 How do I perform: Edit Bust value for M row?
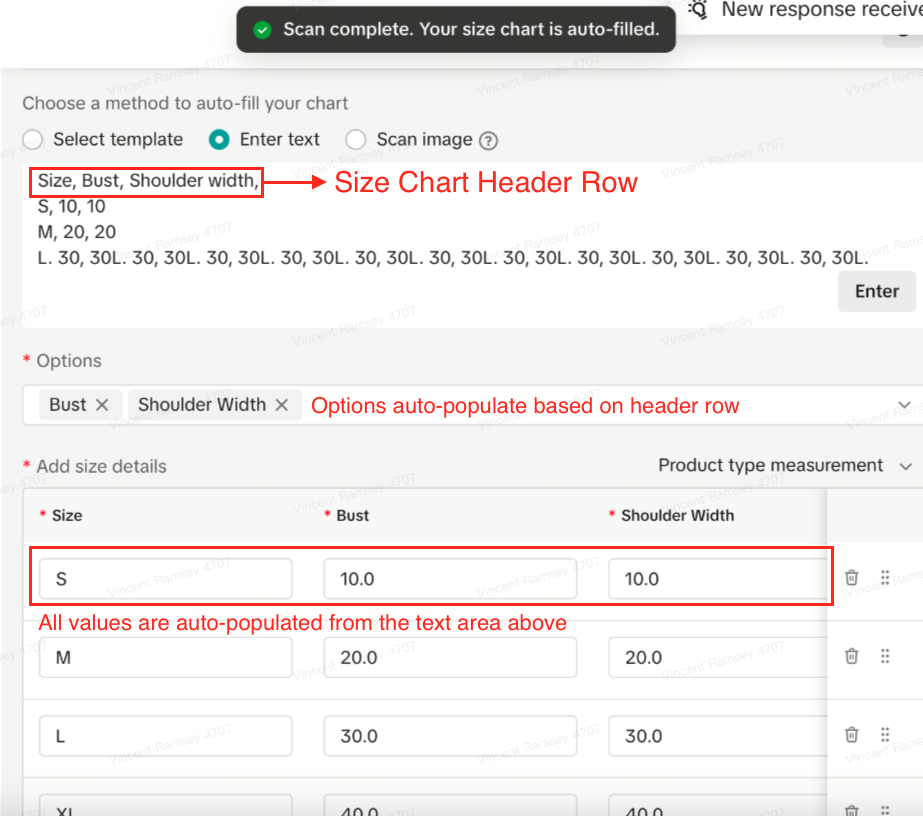450,657
